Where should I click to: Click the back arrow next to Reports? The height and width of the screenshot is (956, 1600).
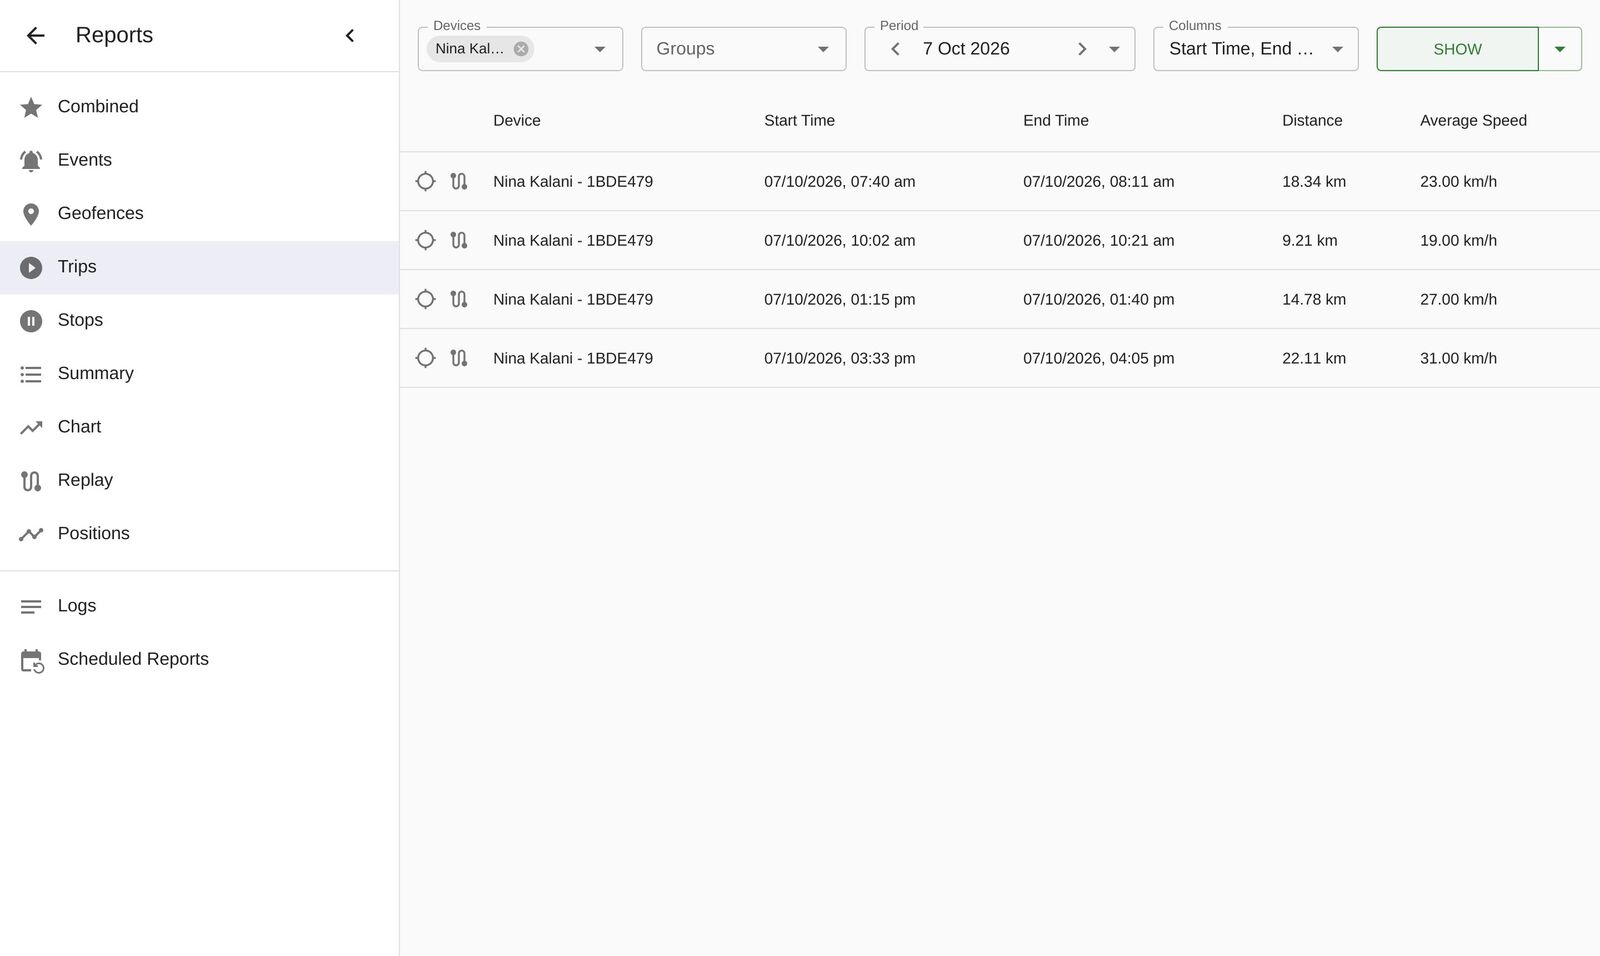click(35, 36)
